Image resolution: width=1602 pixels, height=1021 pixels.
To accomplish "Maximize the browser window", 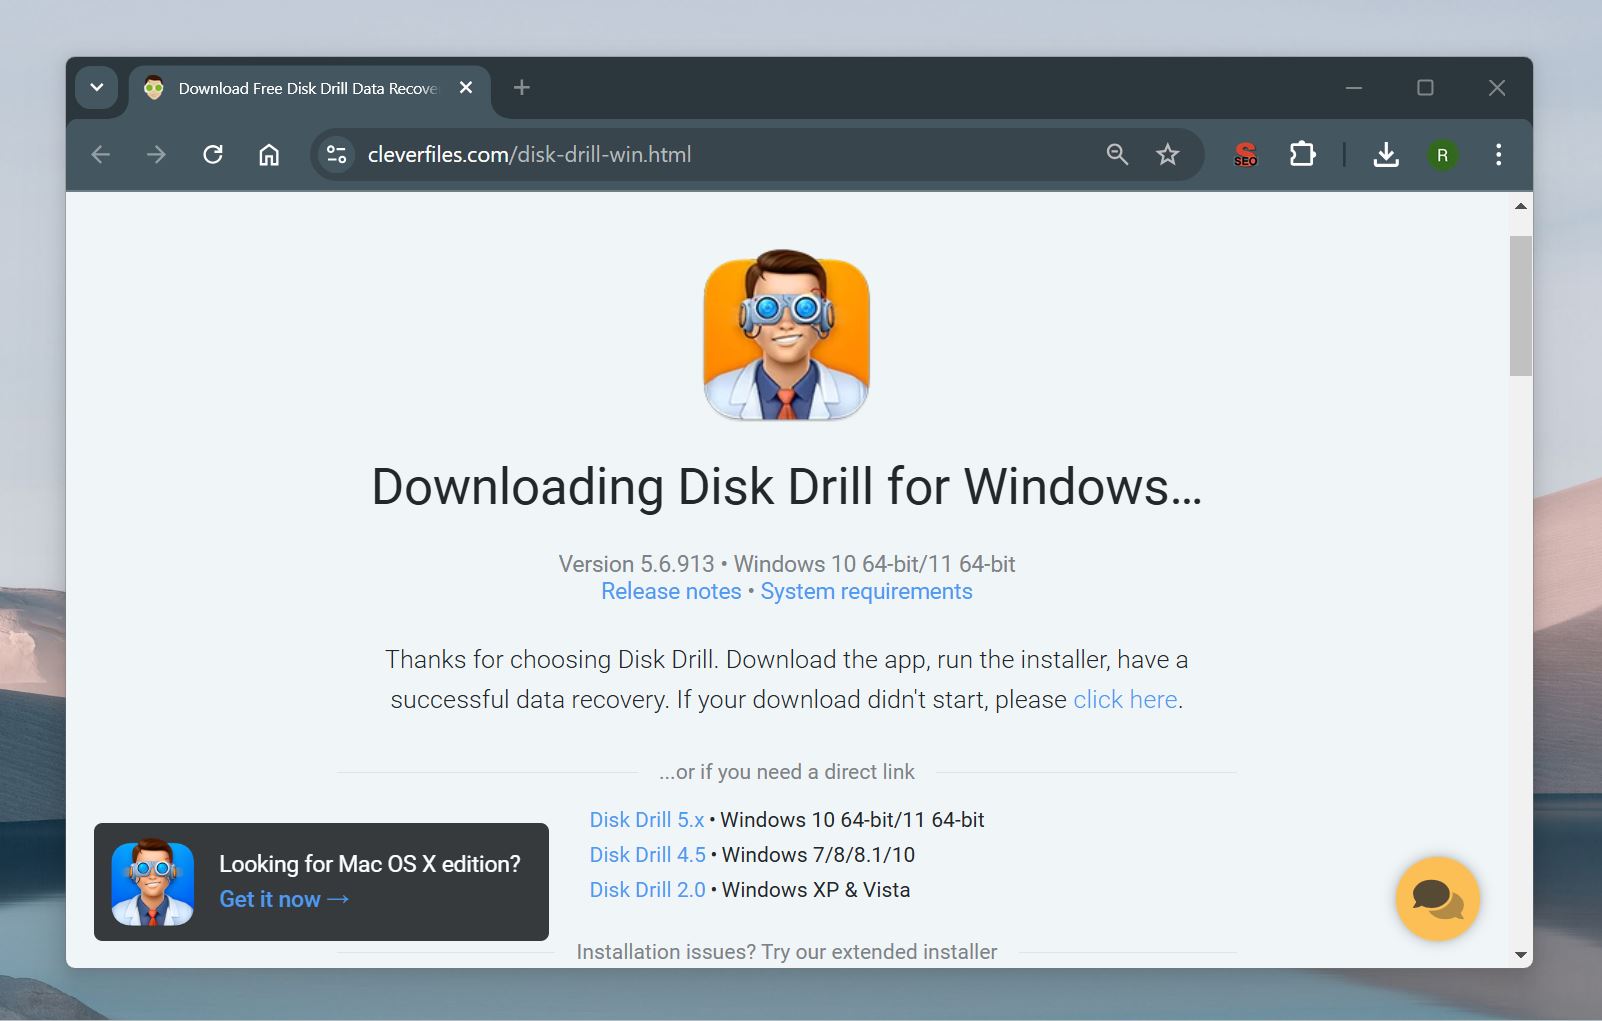I will (x=1425, y=88).
